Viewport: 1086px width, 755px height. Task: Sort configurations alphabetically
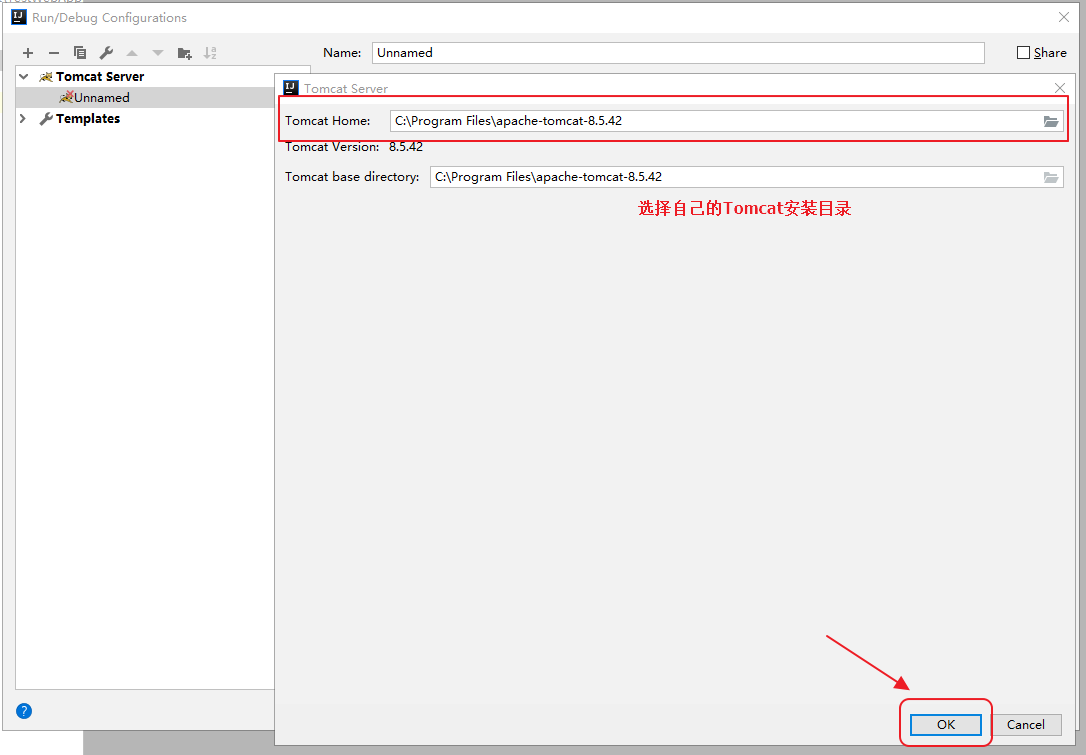pos(210,53)
